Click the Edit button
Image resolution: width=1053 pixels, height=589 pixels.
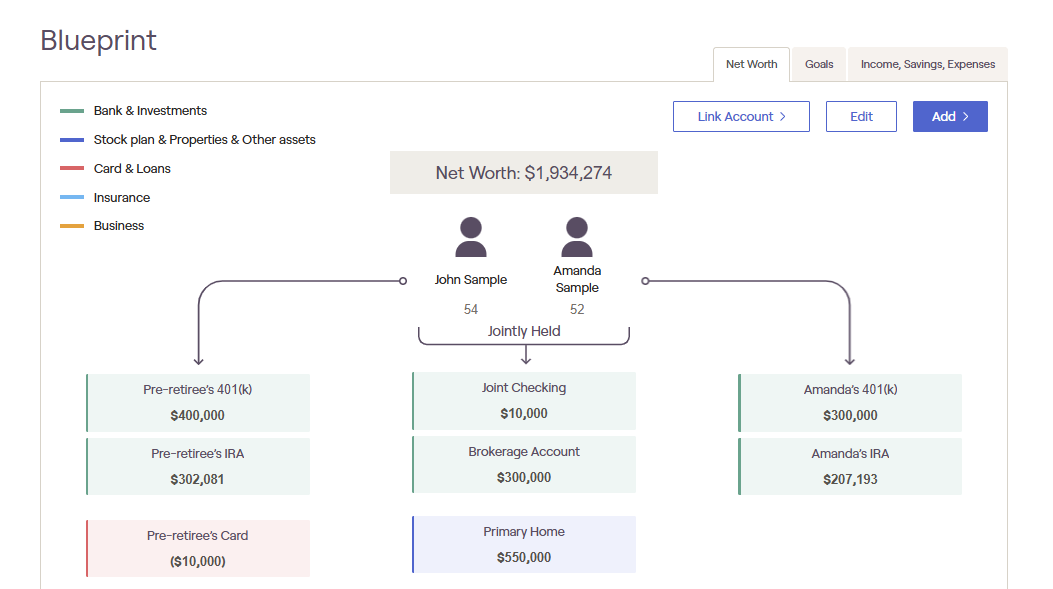point(861,116)
